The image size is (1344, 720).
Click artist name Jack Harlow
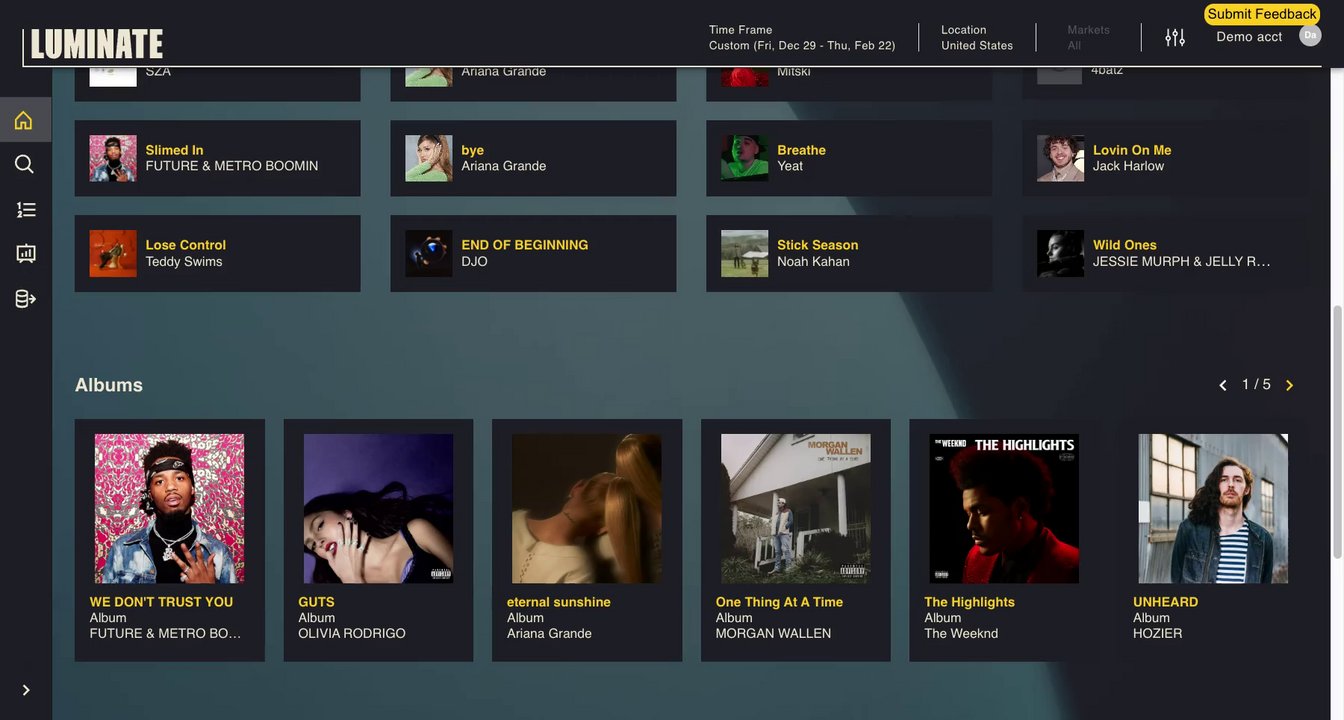pos(1128,166)
